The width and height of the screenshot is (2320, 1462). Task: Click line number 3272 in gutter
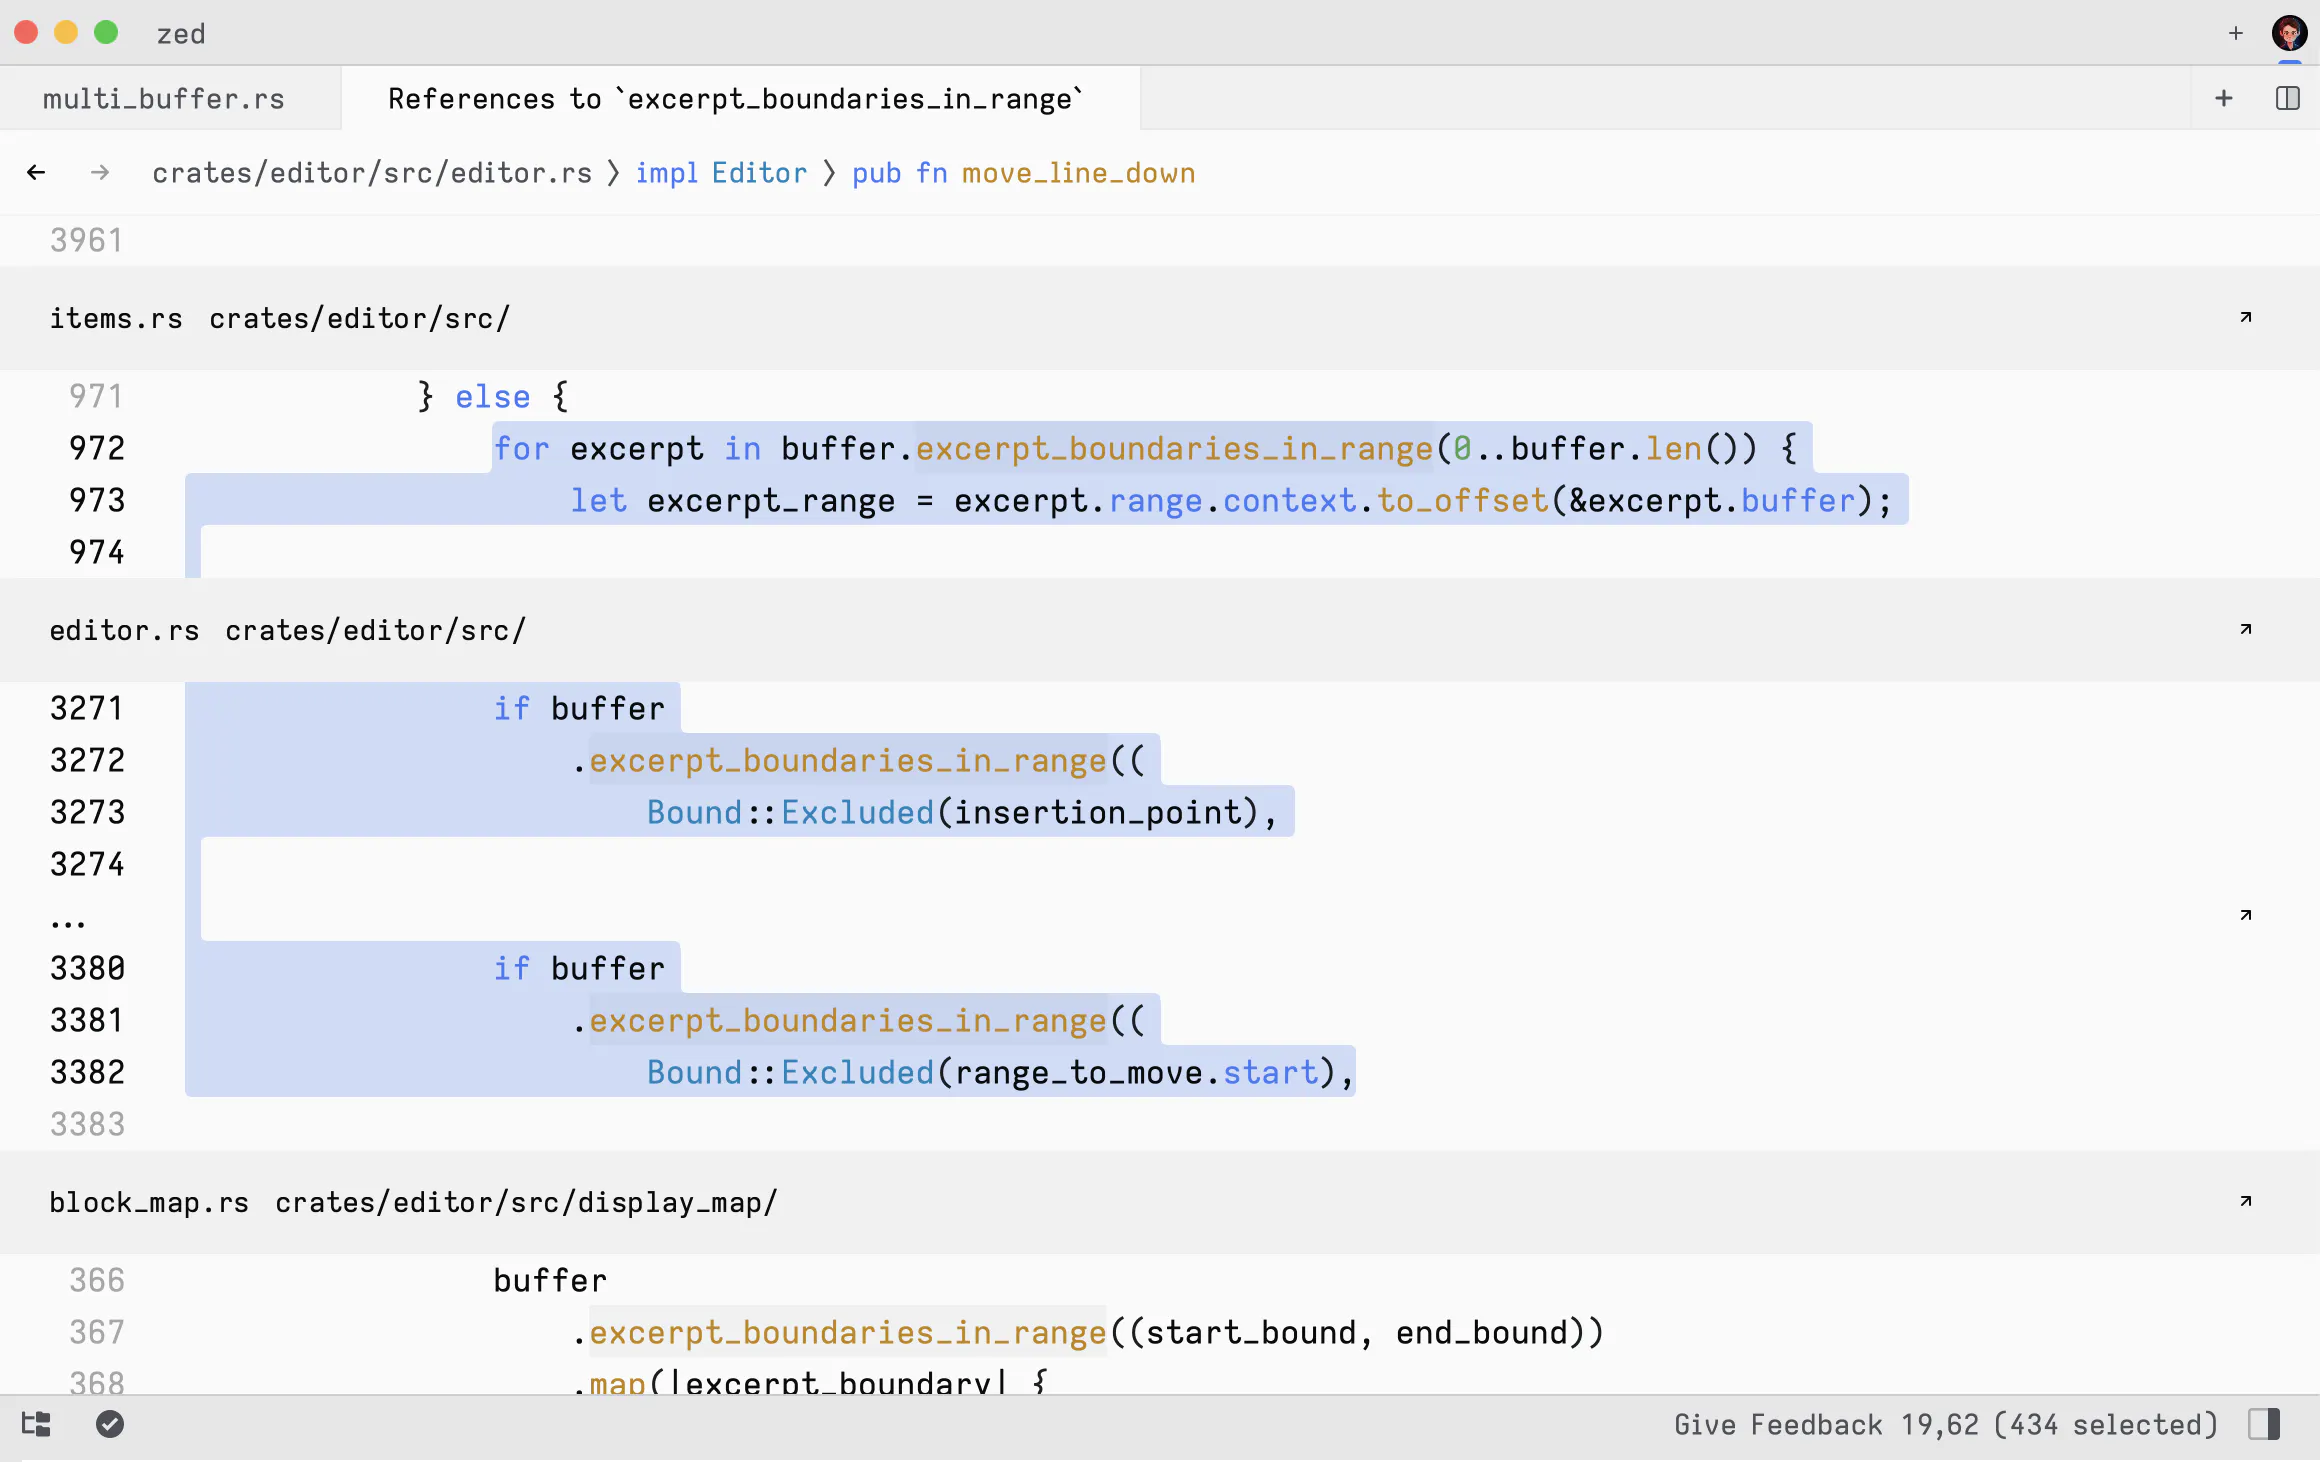[88, 760]
